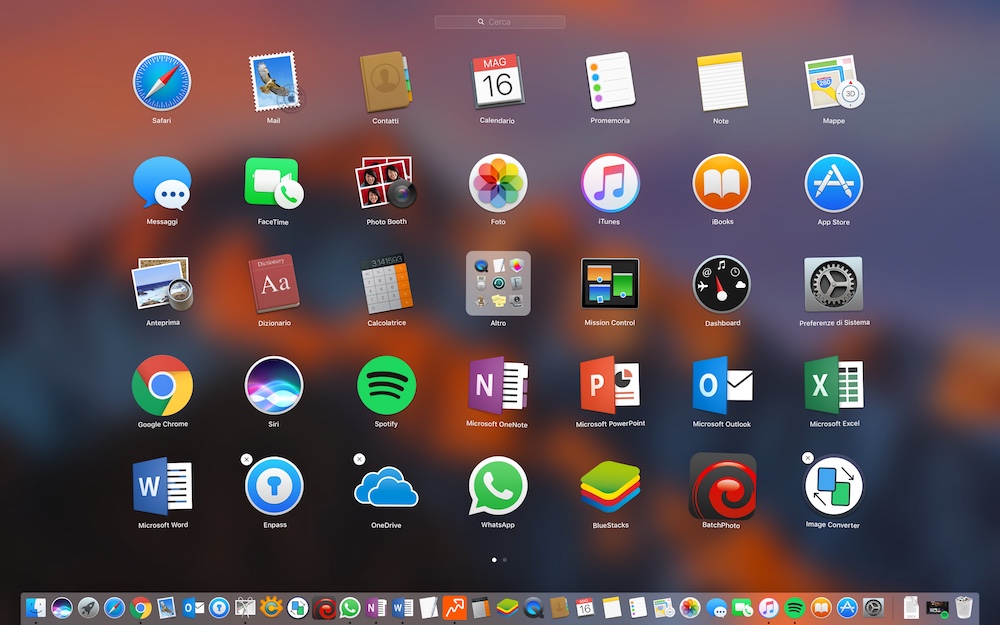Open Image Converter in Launchpad grid
The image size is (1000, 625).
pos(834,486)
